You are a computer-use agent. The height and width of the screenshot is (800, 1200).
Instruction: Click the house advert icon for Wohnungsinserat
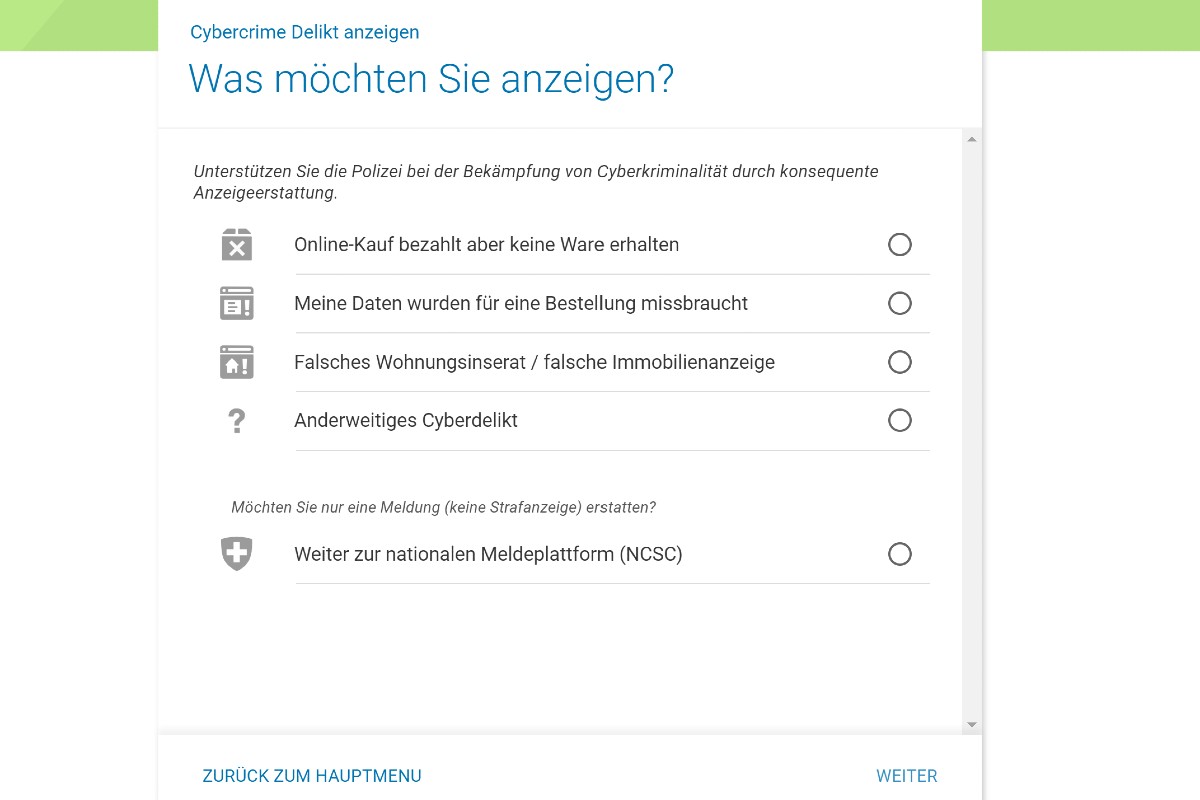[x=236, y=362]
